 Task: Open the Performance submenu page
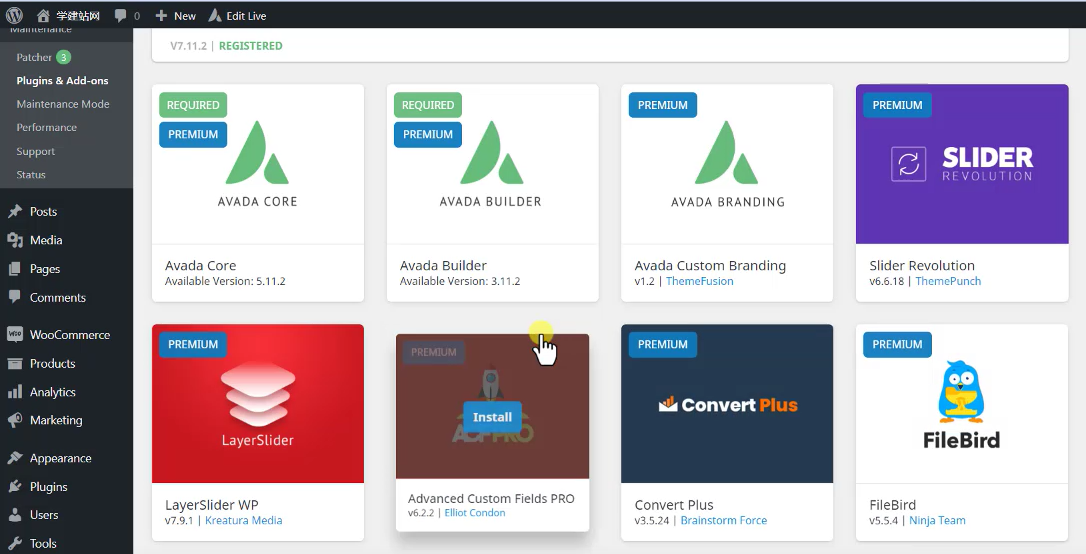[46, 128]
